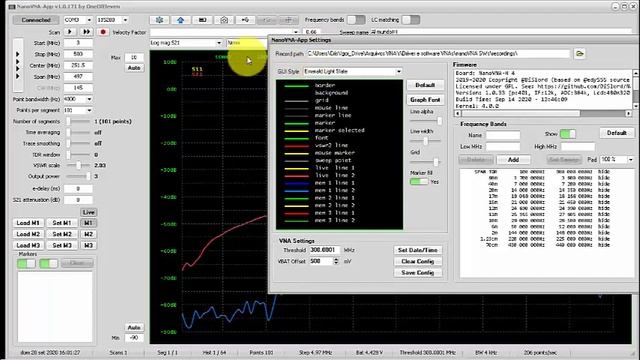
Task: Toggle the right Markers switch
Action: (x=49, y=264)
